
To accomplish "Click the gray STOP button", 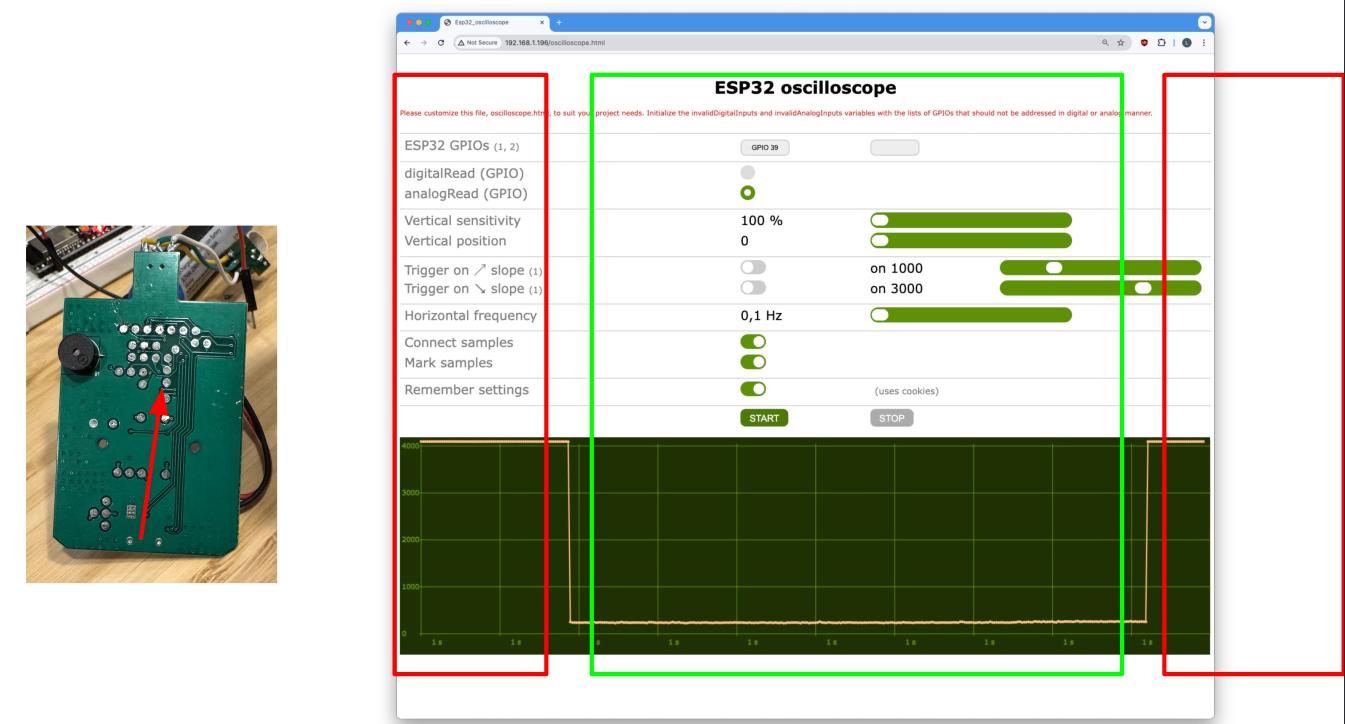I will pos(891,418).
